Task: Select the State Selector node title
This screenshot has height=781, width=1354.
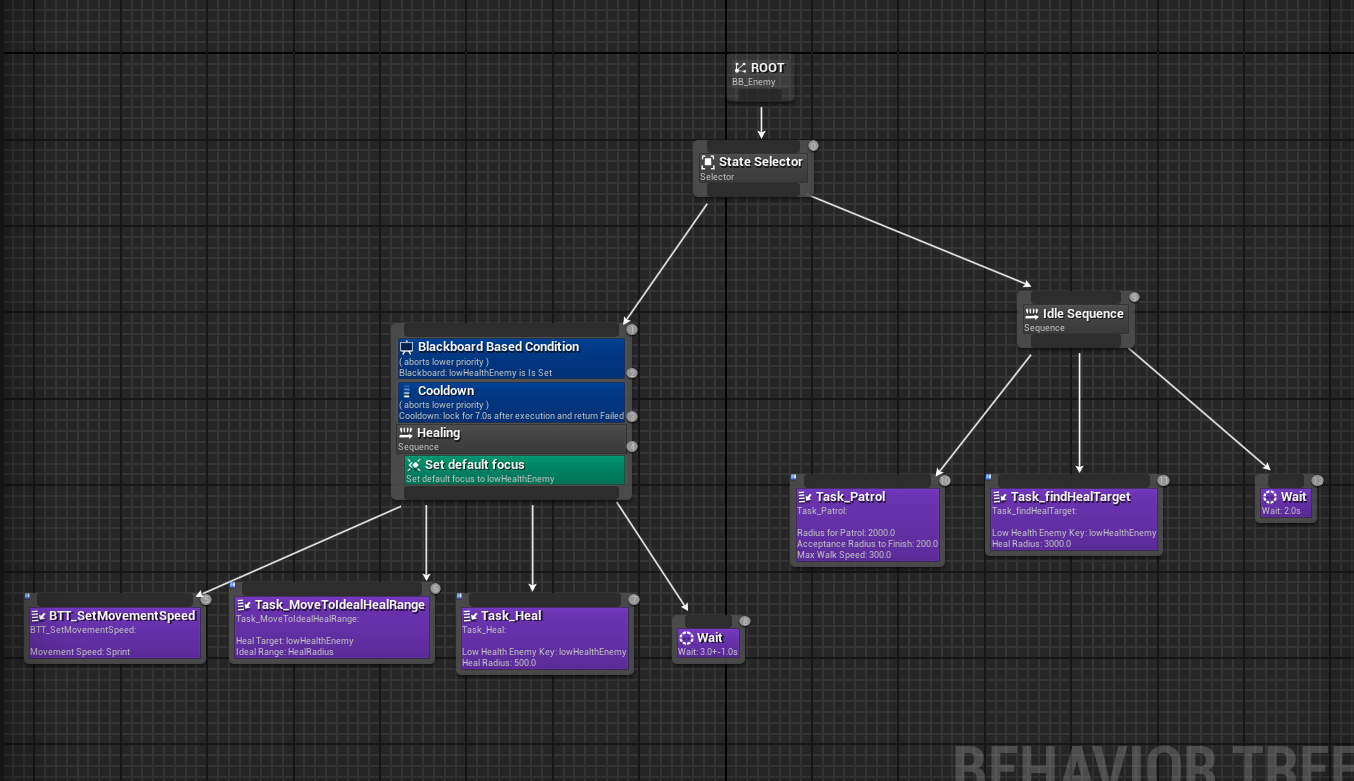Action: pyautogui.click(x=761, y=162)
